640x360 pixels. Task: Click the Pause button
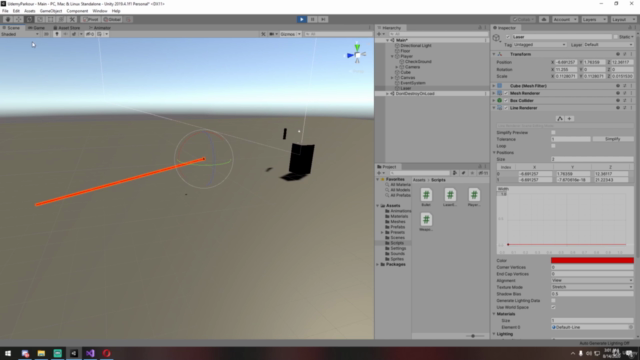pyautogui.click(x=313, y=19)
